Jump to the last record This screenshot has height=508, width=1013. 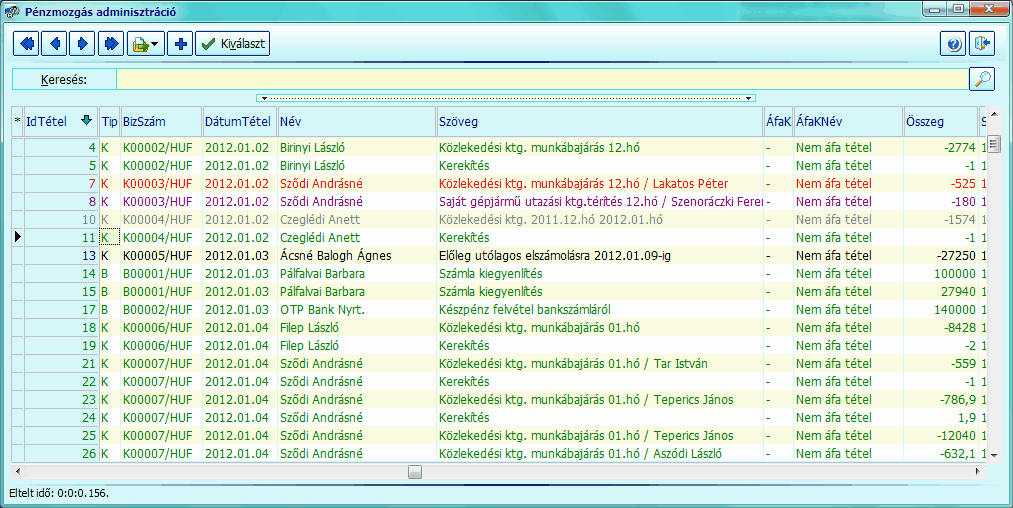click(110, 44)
